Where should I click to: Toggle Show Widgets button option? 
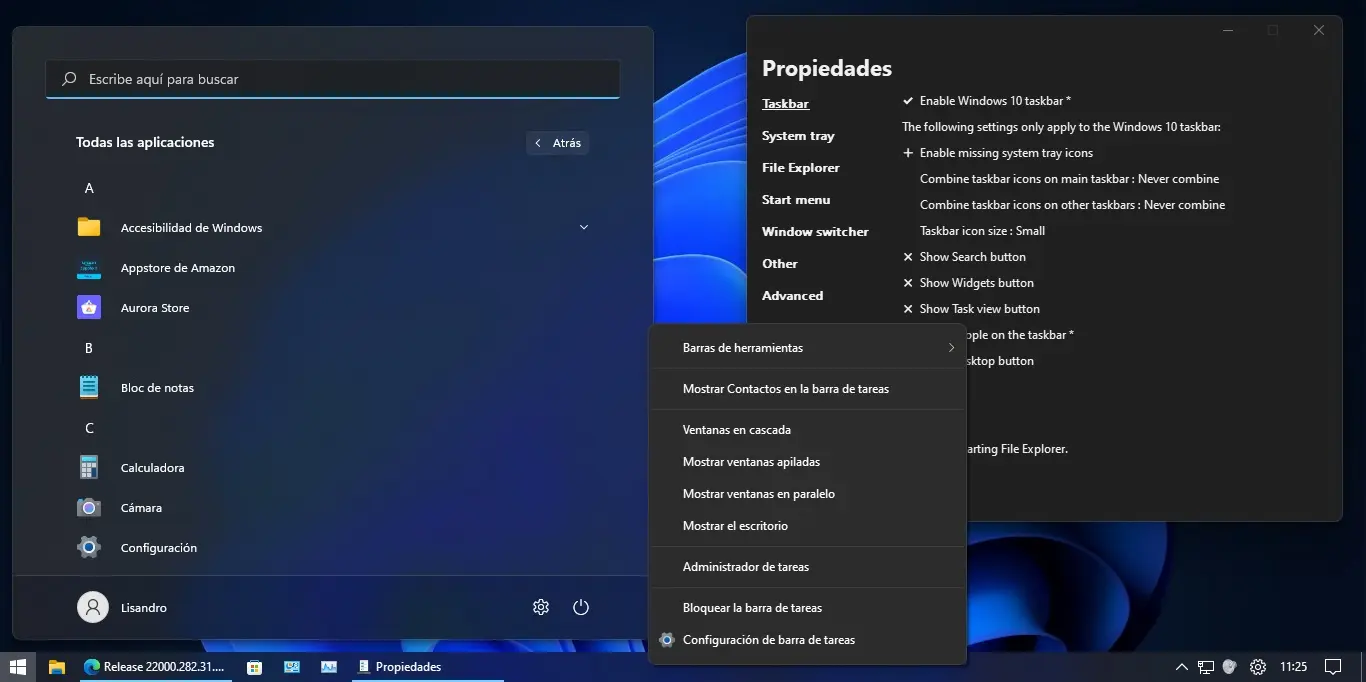(x=968, y=283)
